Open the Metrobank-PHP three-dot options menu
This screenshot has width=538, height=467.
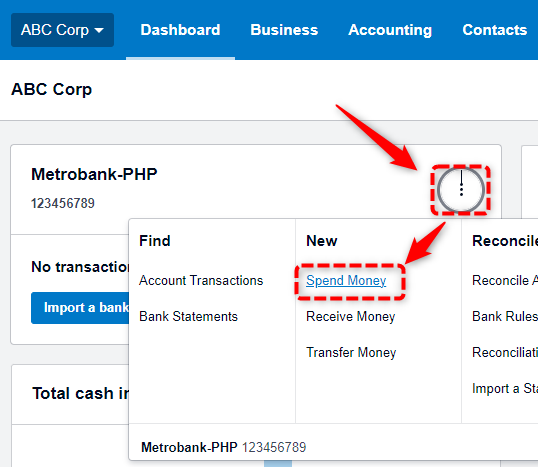pyautogui.click(x=461, y=190)
